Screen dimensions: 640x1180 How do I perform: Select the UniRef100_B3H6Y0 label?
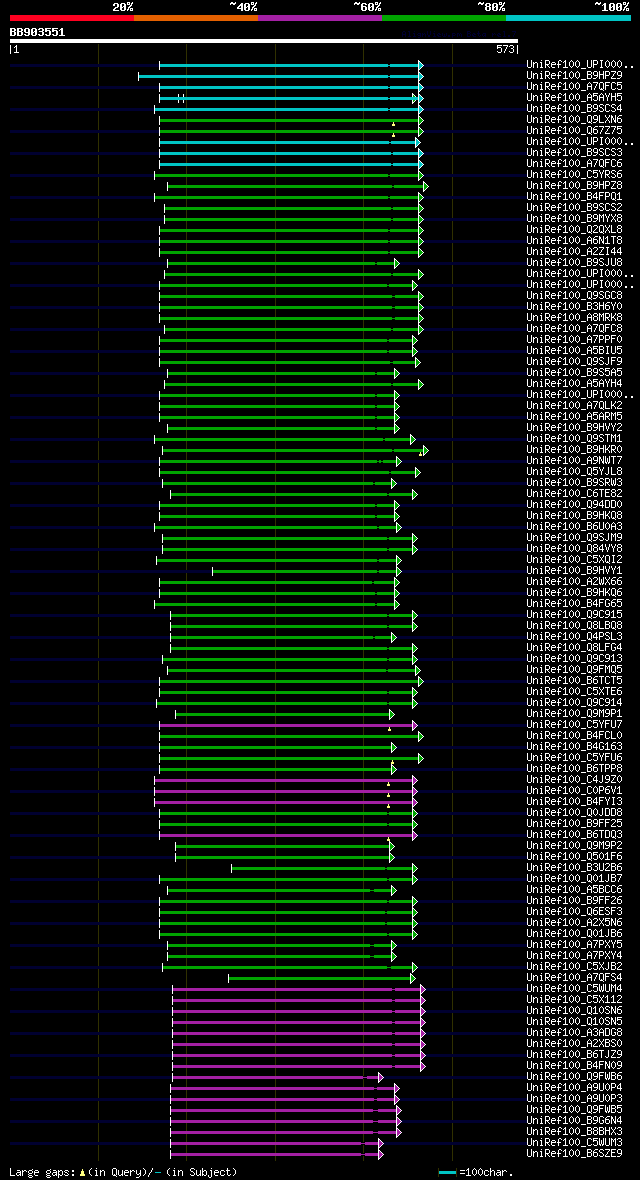click(x=574, y=306)
